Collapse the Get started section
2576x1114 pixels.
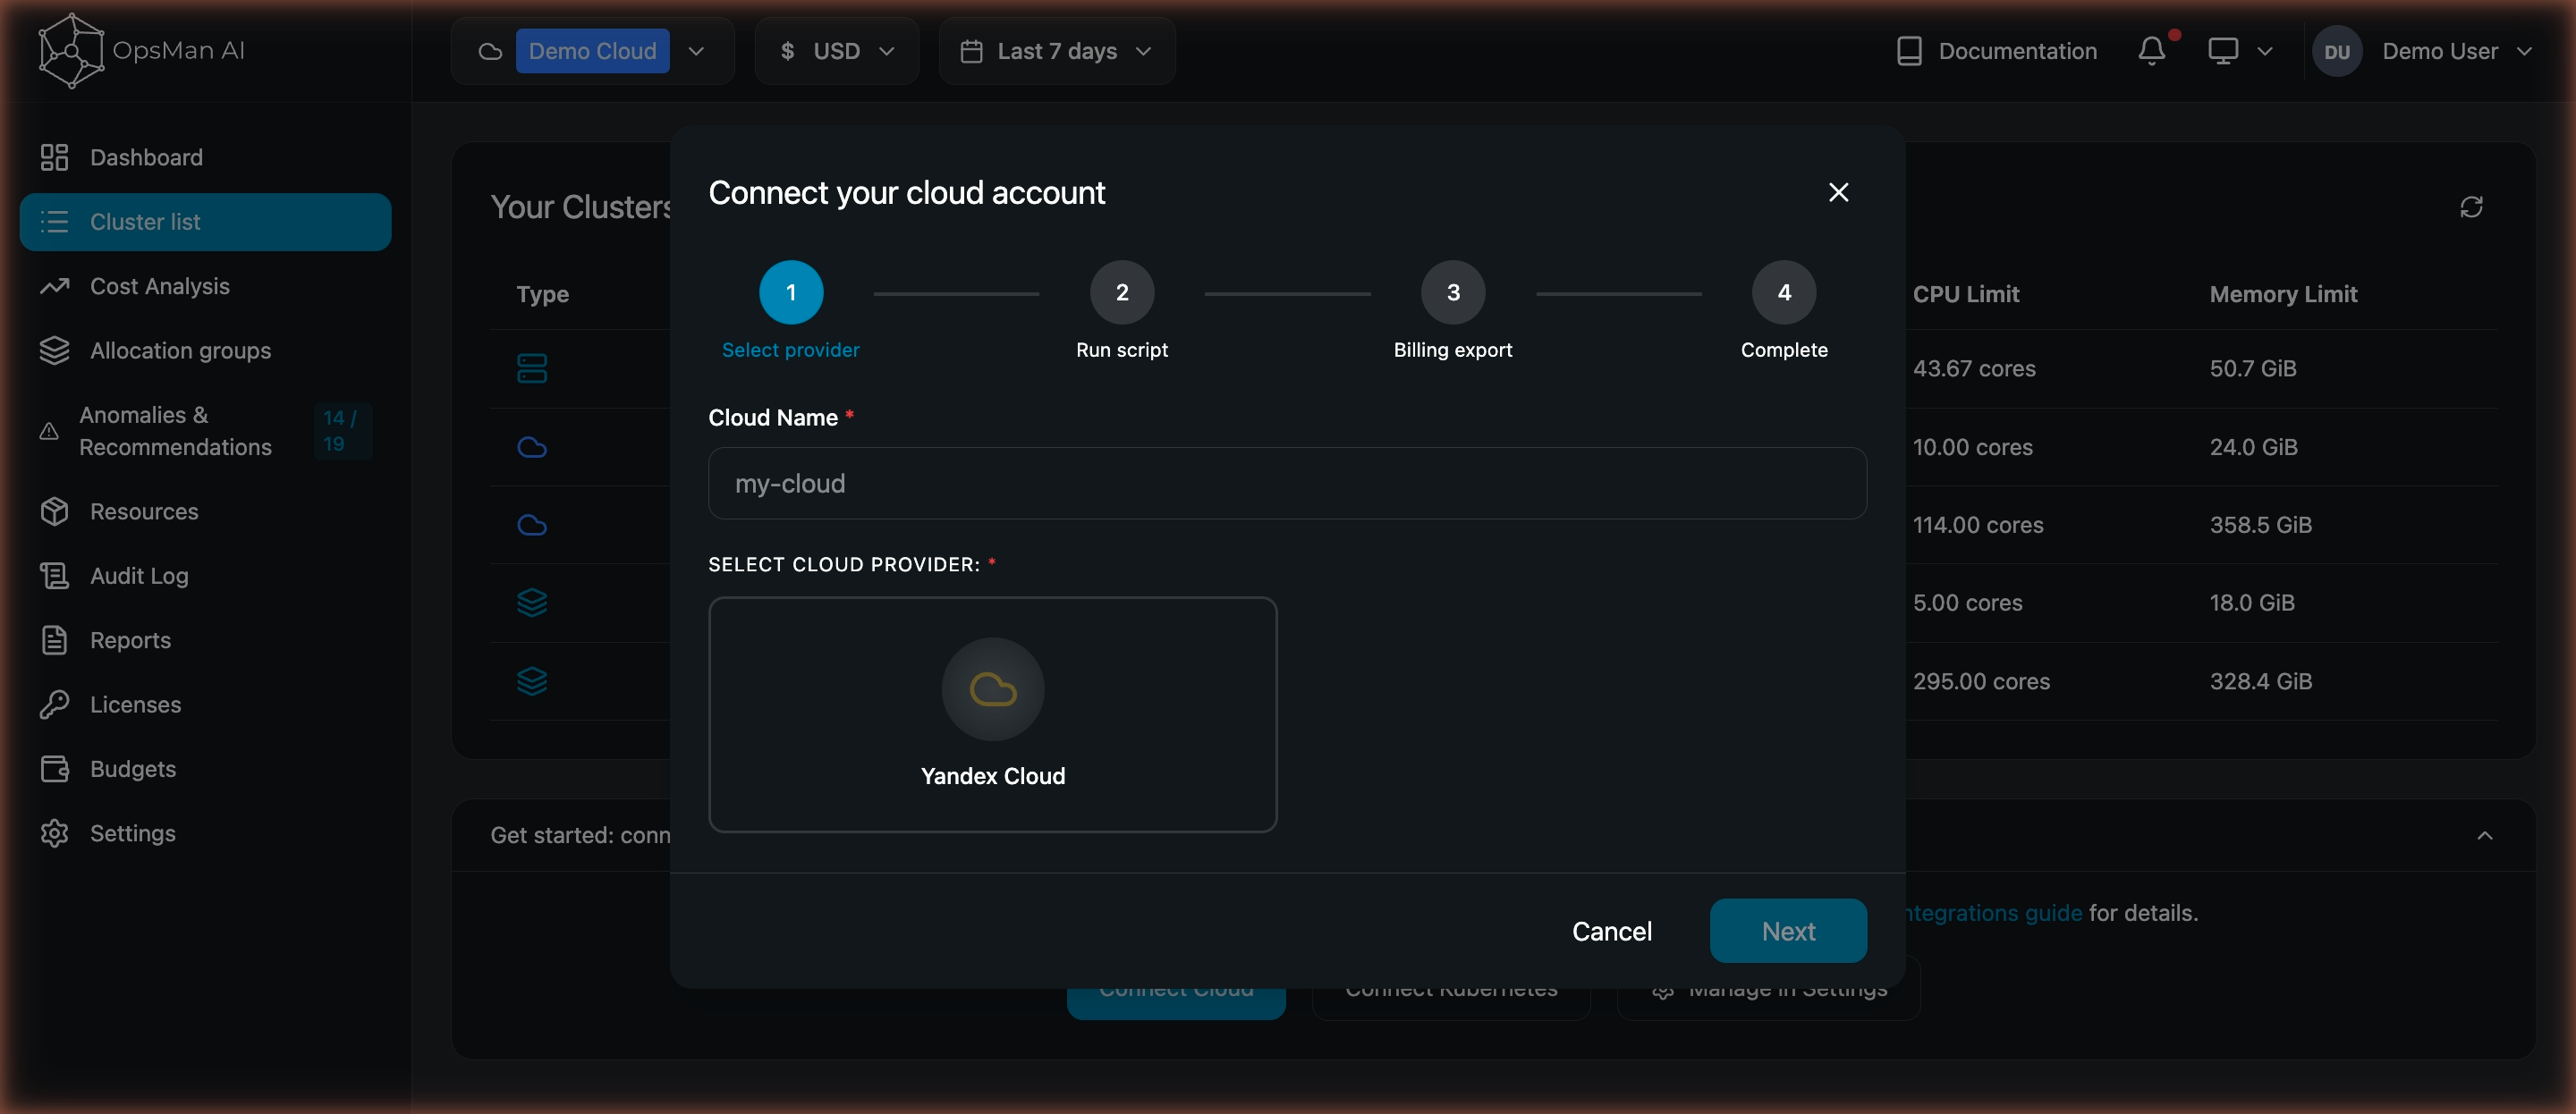coord(2484,835)
